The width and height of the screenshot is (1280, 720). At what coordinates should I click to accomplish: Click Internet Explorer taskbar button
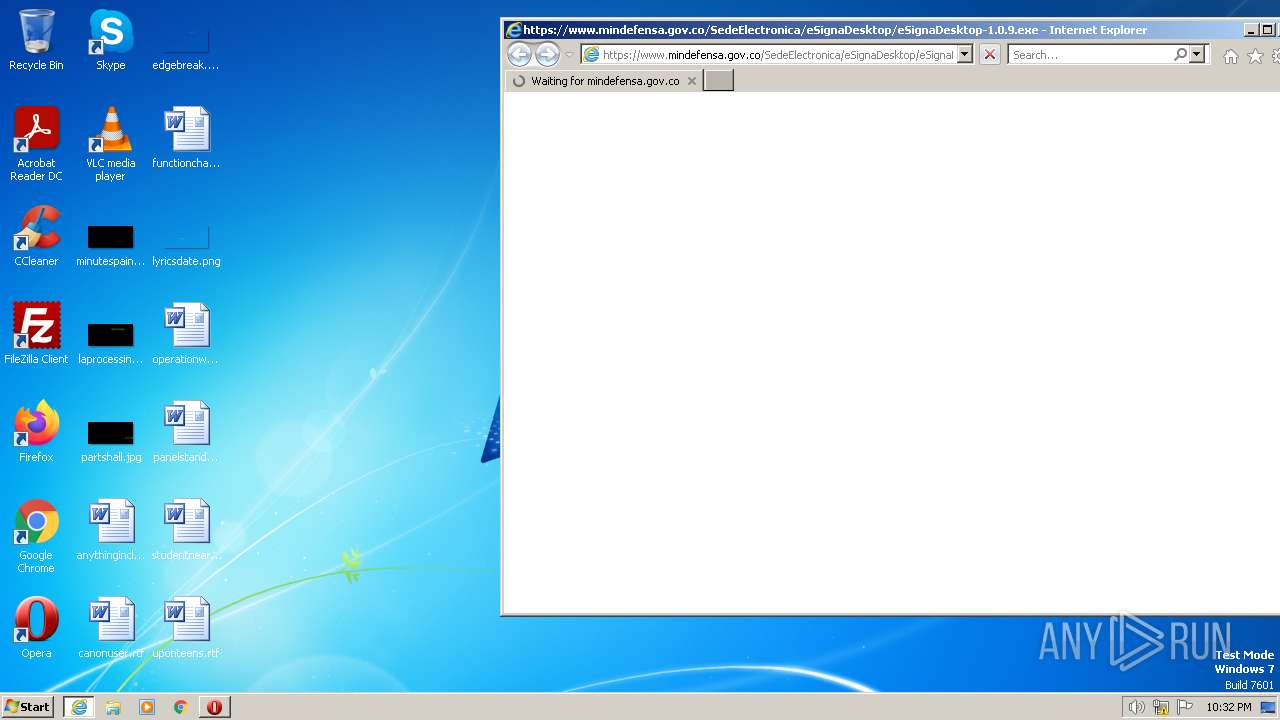click(78, 707)
